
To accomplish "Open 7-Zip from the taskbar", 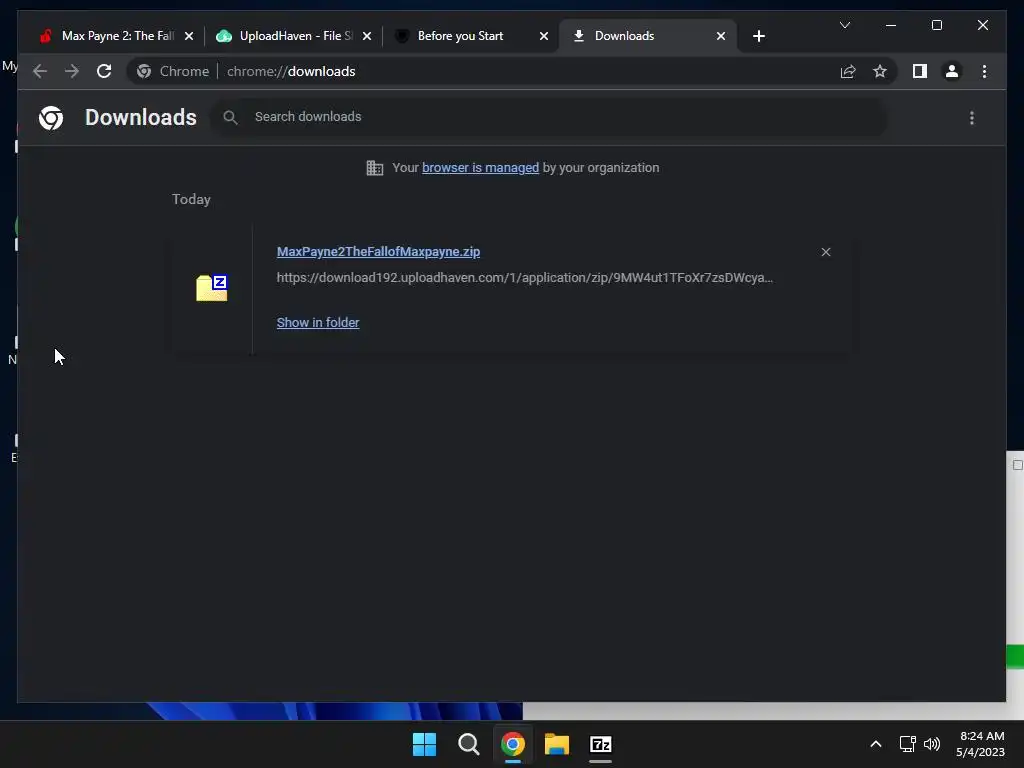I will point(601,744).
